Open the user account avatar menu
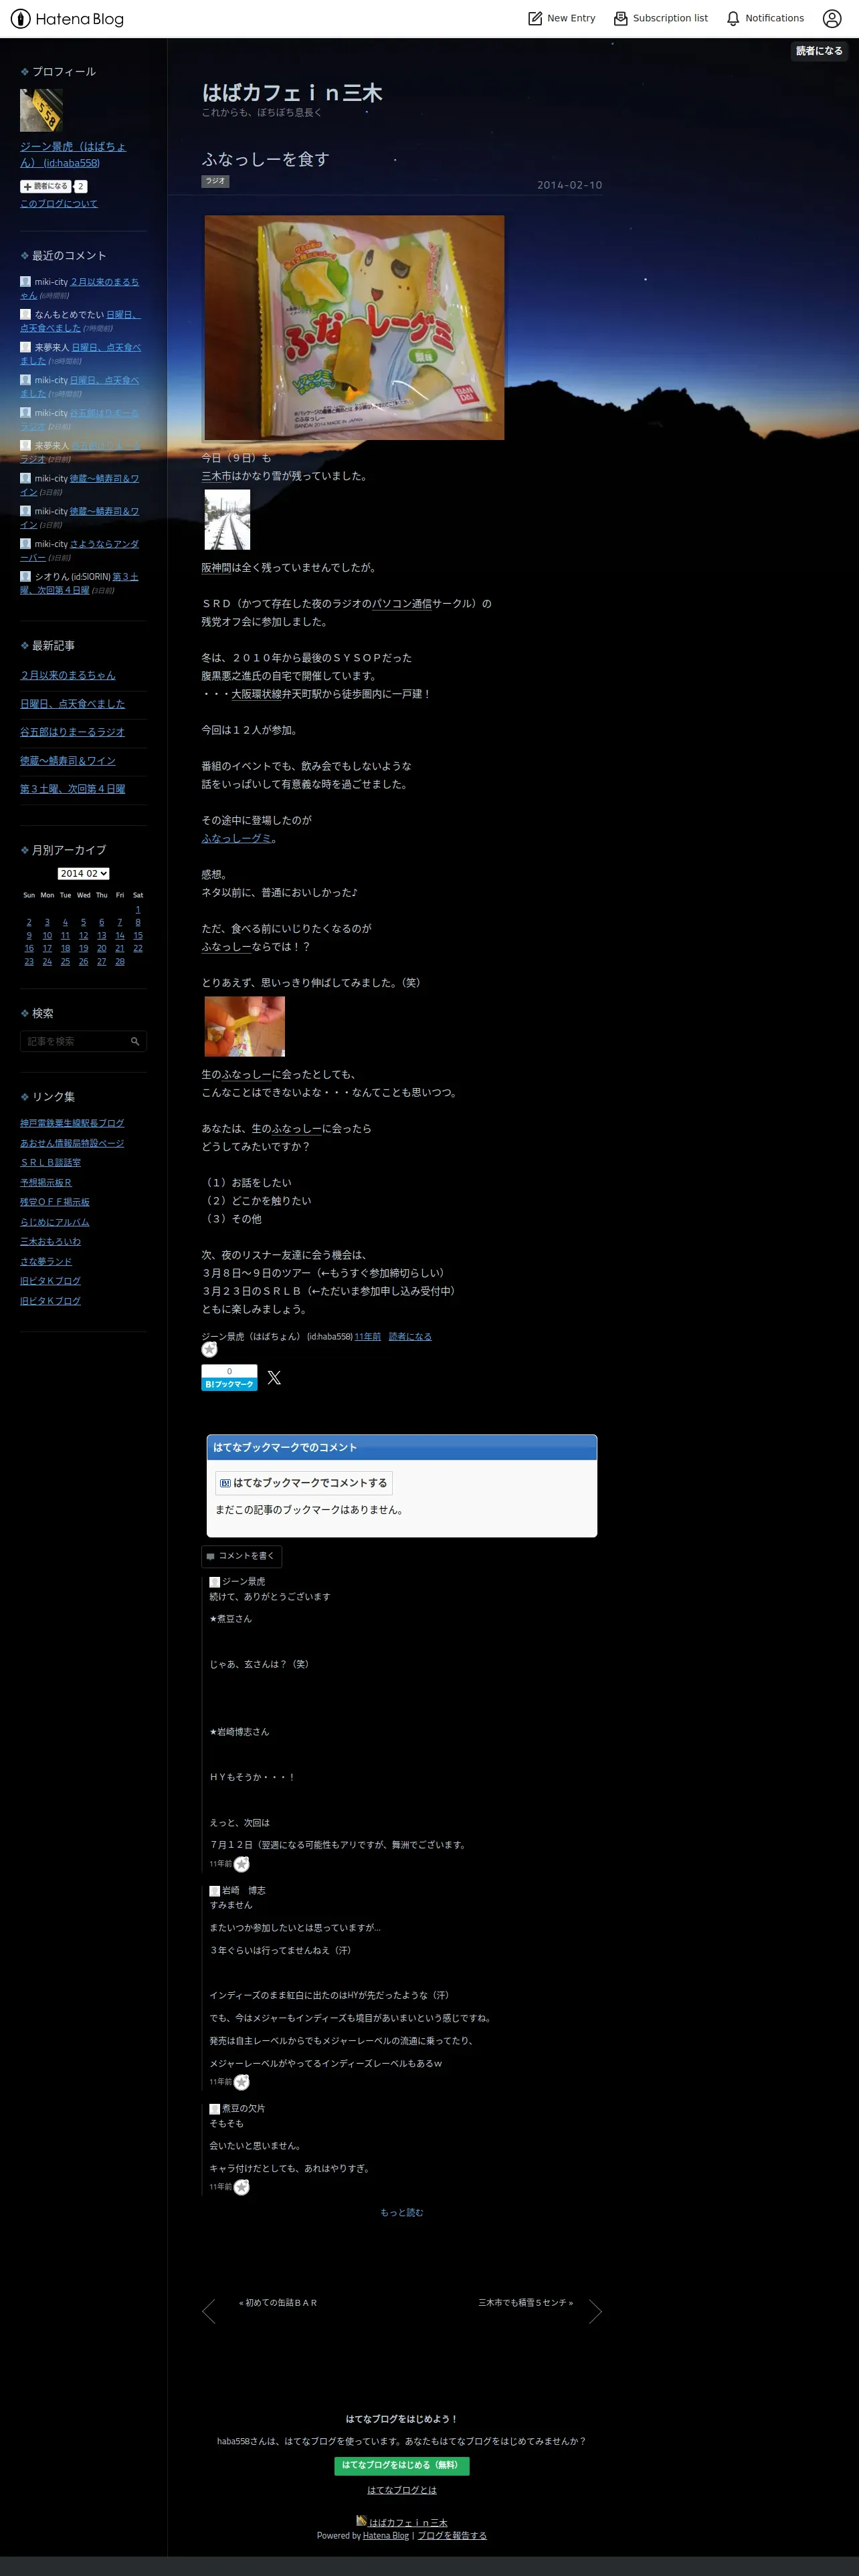The image size is (859, 2576). tap(832, 18)
